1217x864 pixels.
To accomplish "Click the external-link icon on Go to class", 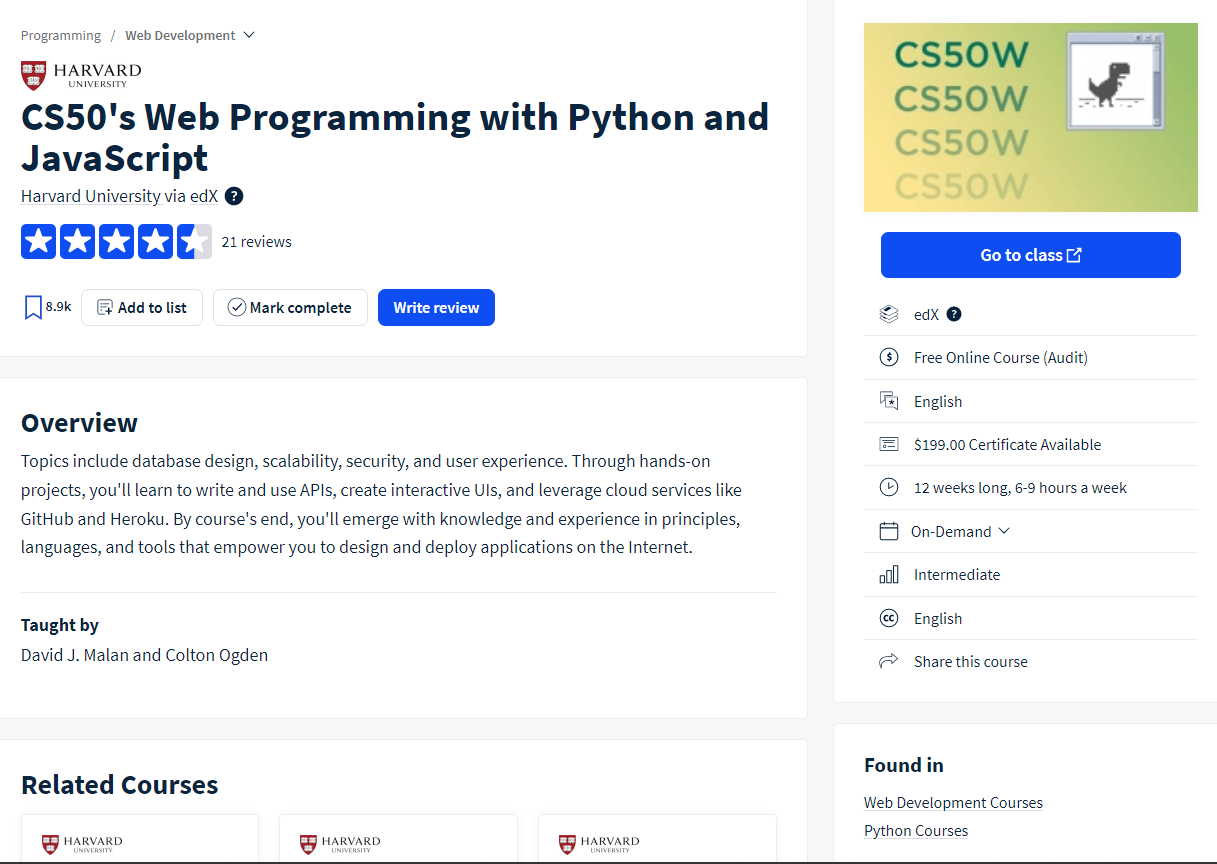I will click(x=1074, y=255).
